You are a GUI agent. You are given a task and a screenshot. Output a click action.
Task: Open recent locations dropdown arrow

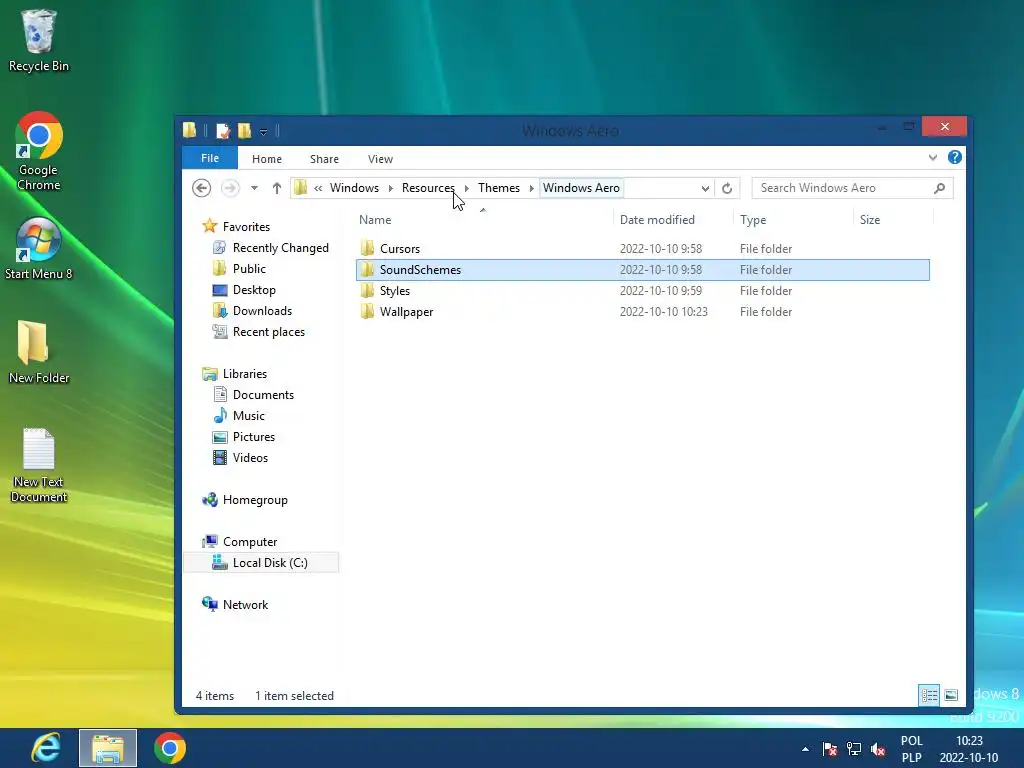coord(254,188)
